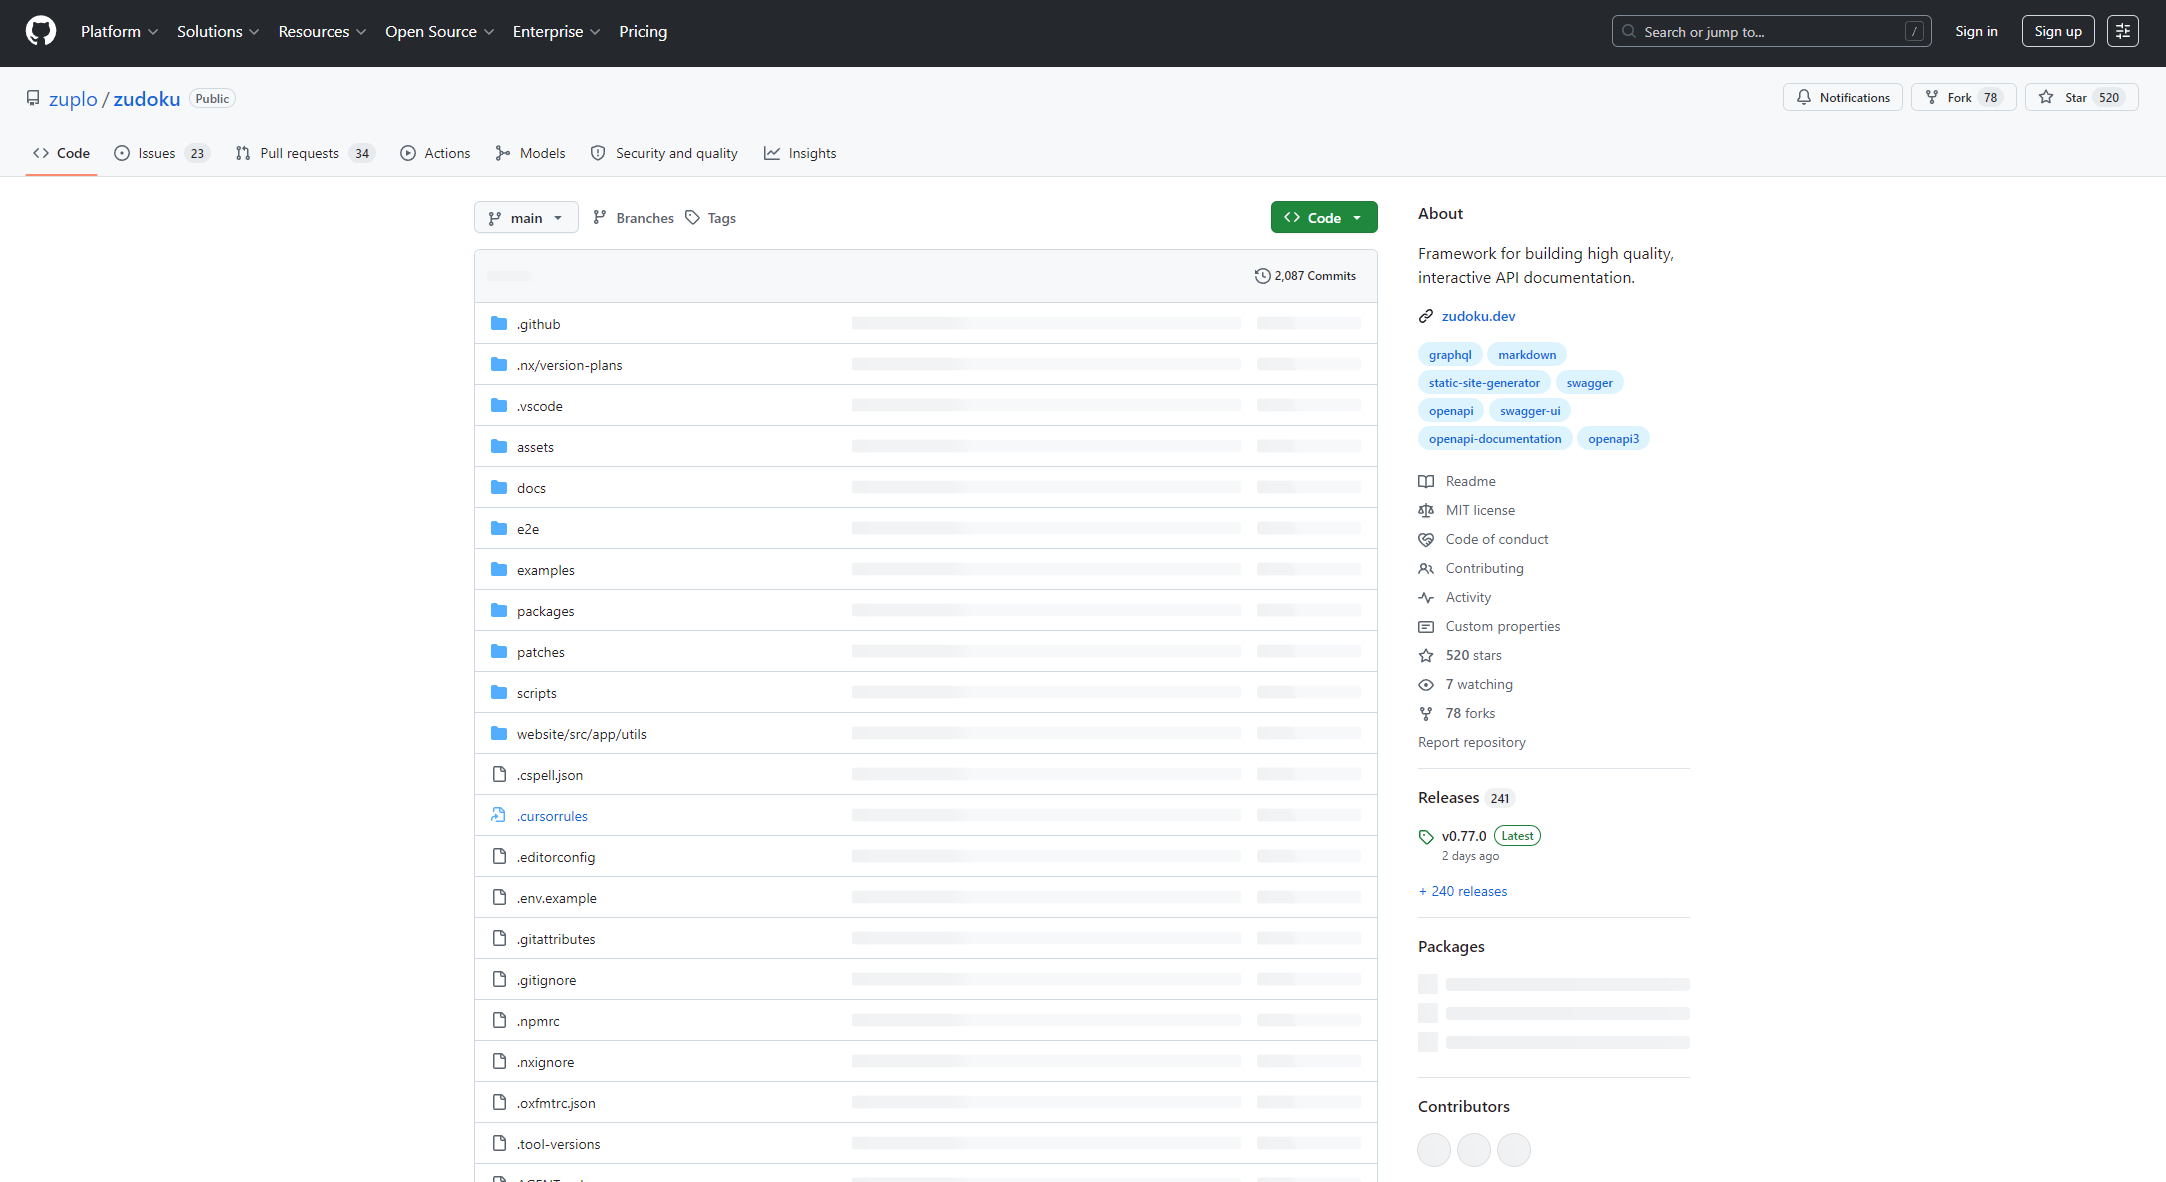Click the Activity pulse icon
Screen dimensions: 2166x1182
click(1426, 597)
